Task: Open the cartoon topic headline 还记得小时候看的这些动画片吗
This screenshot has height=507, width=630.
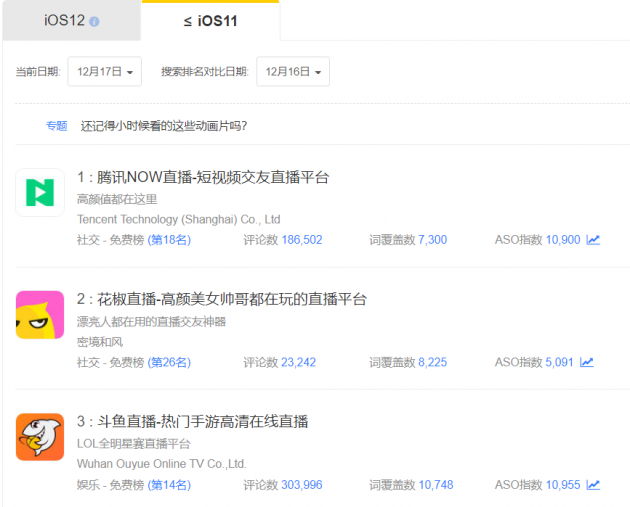Action: 164,126
